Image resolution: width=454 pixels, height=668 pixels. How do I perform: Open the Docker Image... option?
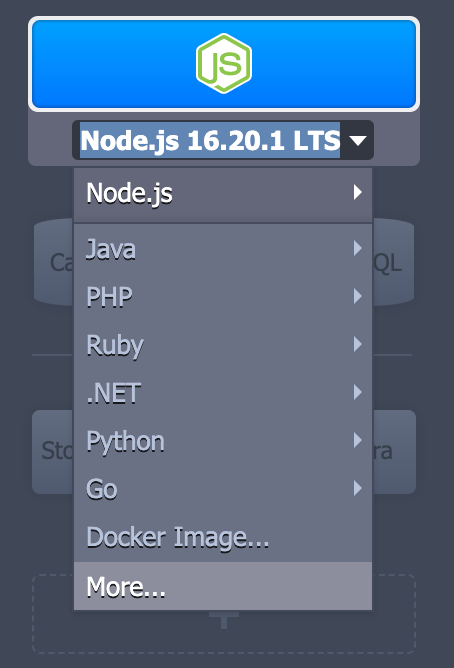click(x=178, y=538)
